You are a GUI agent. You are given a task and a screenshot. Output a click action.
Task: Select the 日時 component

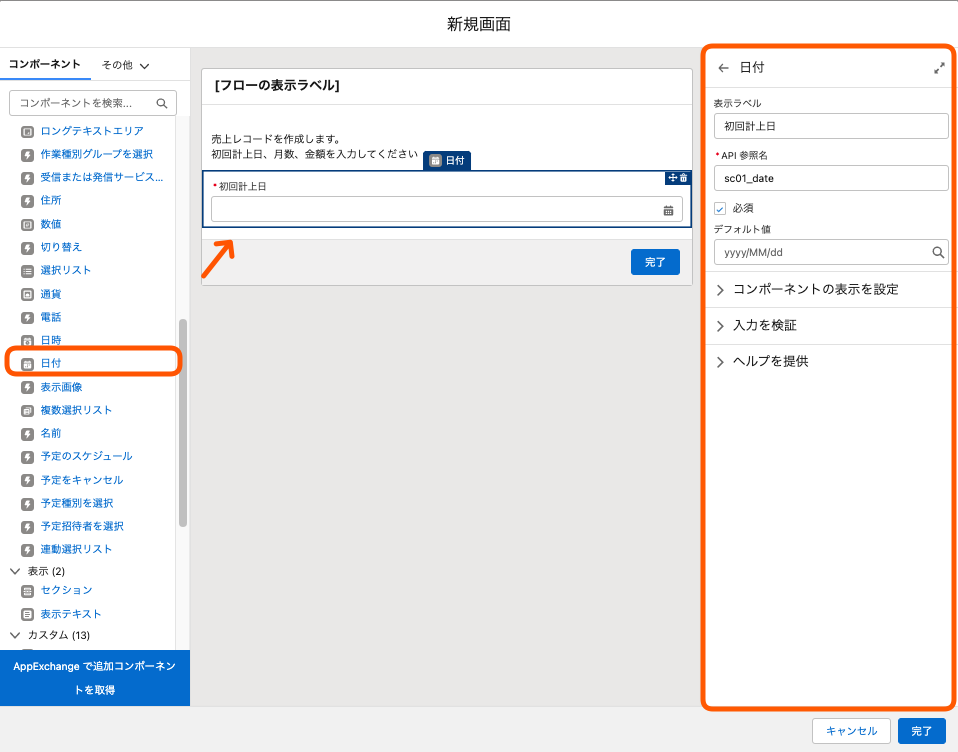(51, 340)
